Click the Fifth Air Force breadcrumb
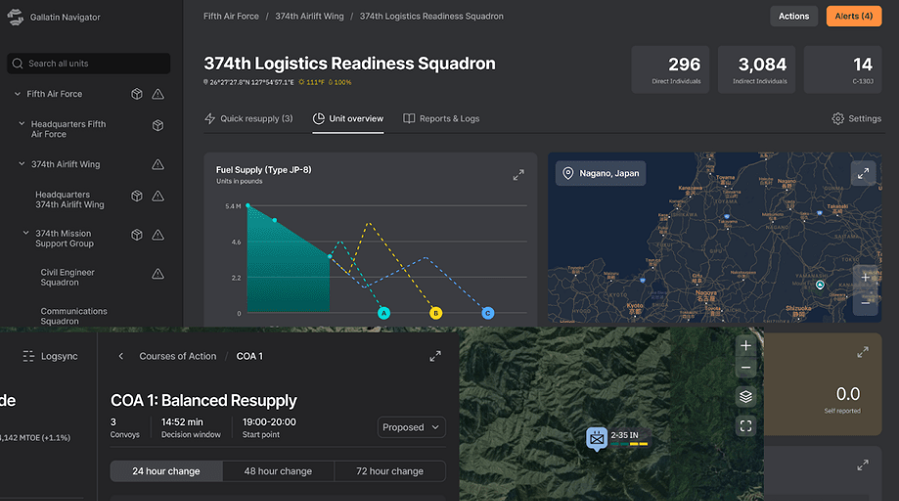This screenshot has width=899, height=501. [231, 16]
